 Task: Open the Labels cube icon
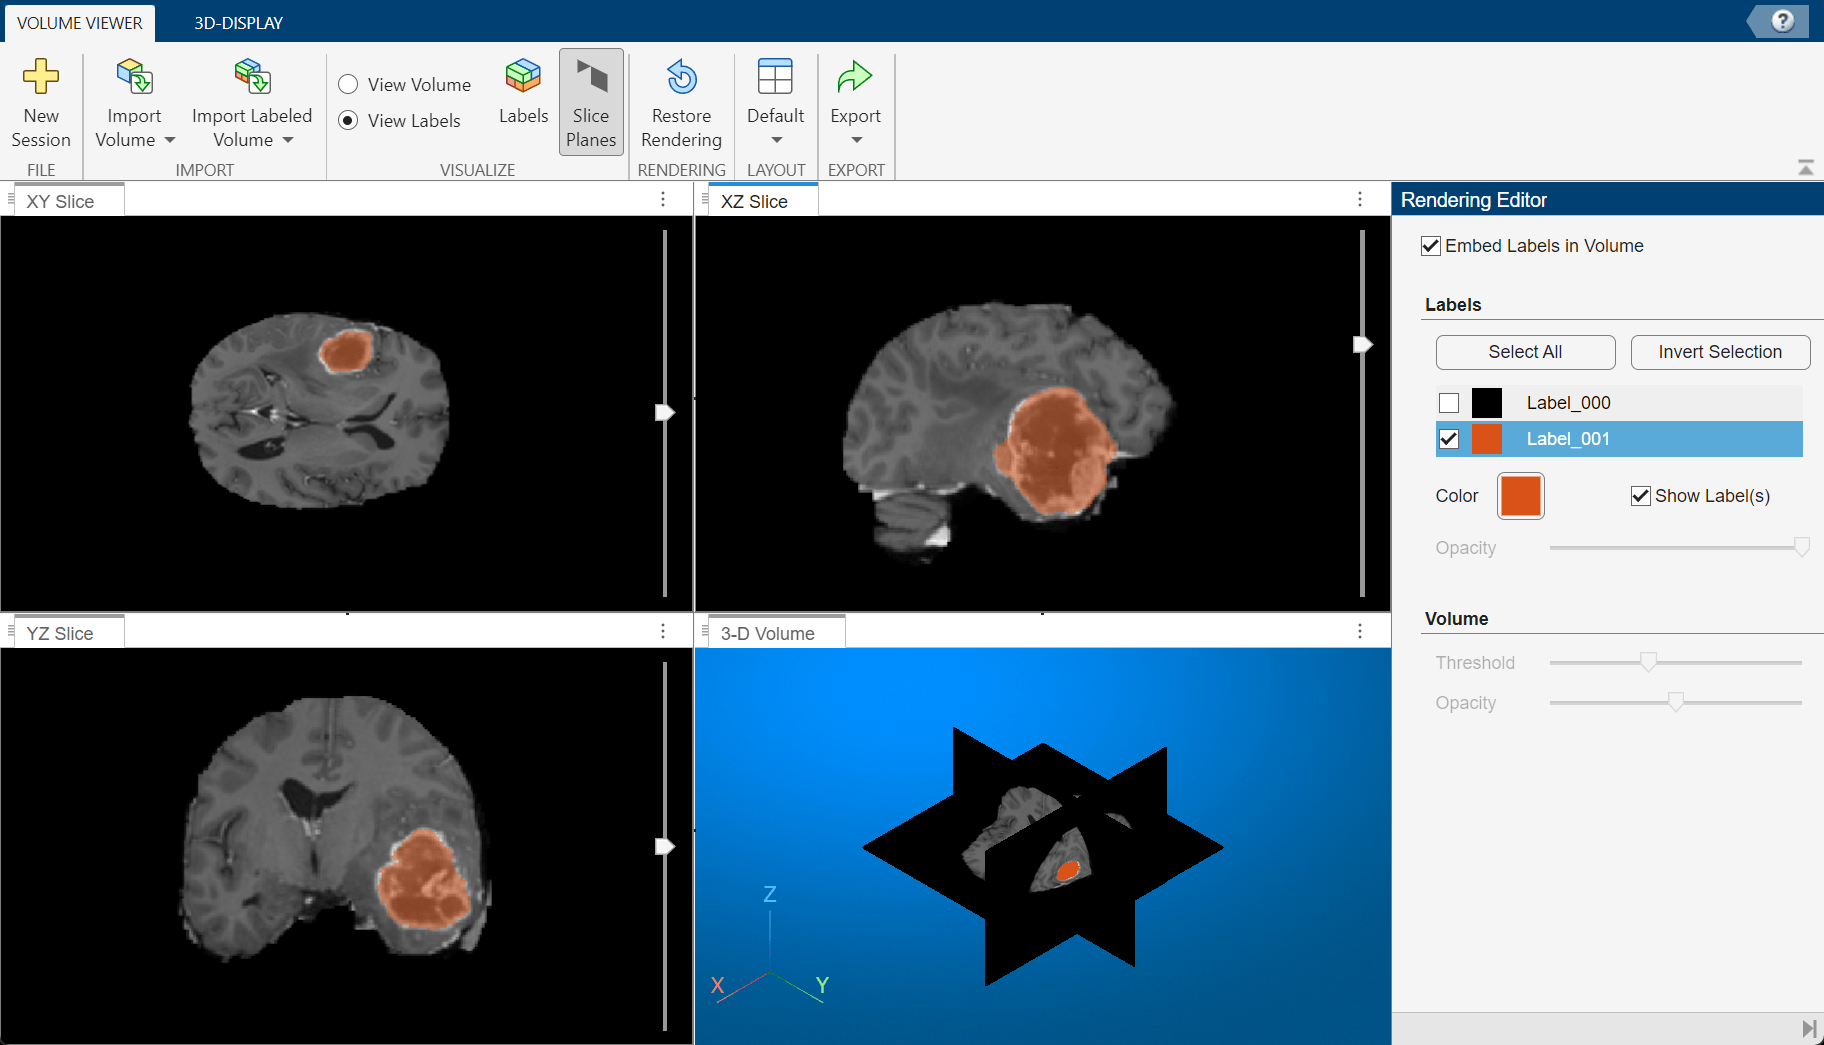pos(523,77)
